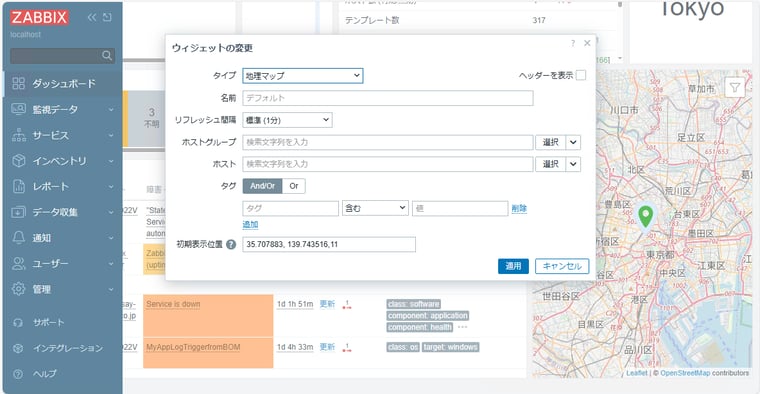Expand the 管理 chevron
Screen dimensions: 760x394
(x=111, y=289)
